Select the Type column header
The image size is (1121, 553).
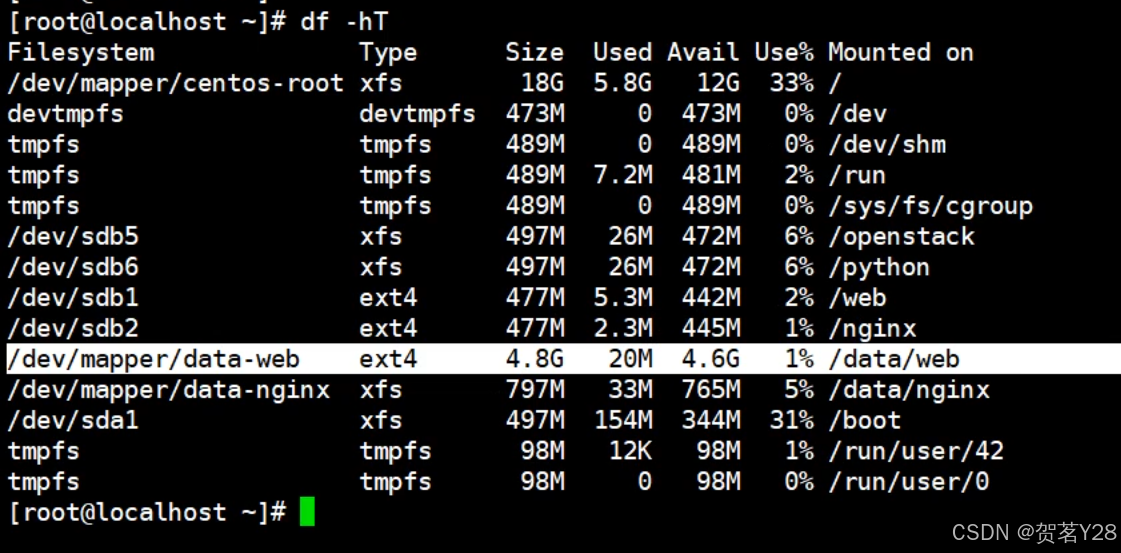tap(388, 53)
